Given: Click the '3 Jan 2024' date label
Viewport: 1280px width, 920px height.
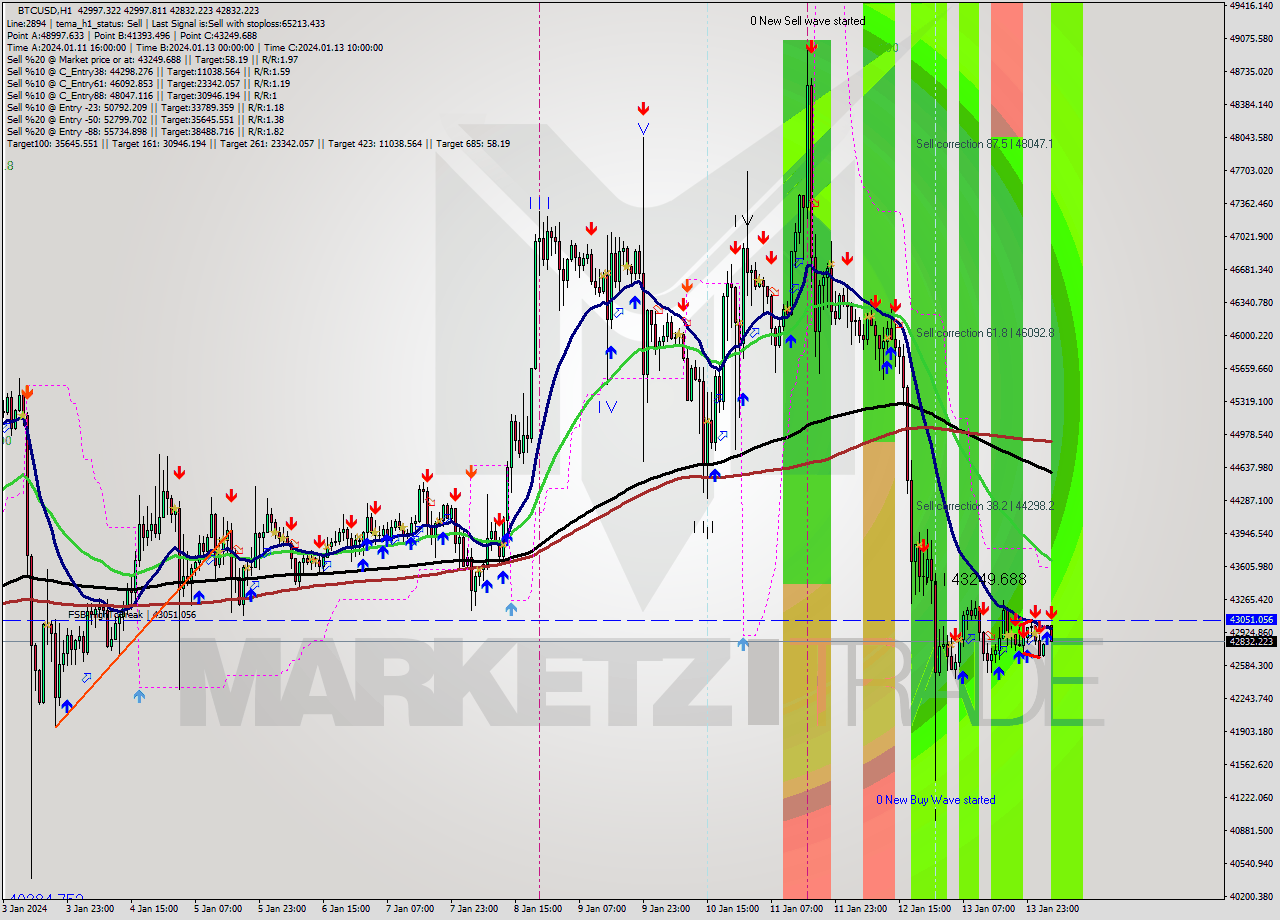Looking at the screenshot, I should (26, 909).
